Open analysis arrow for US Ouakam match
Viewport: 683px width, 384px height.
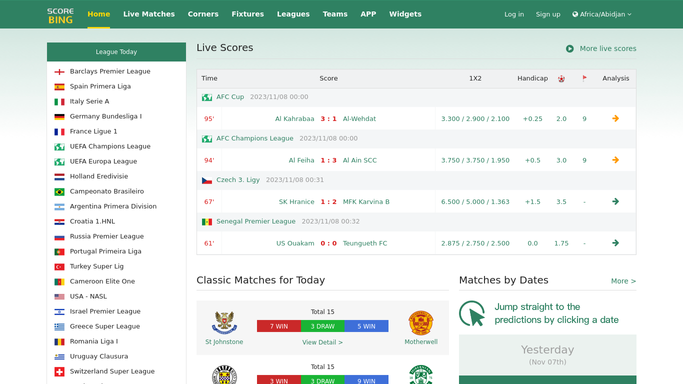615,243
